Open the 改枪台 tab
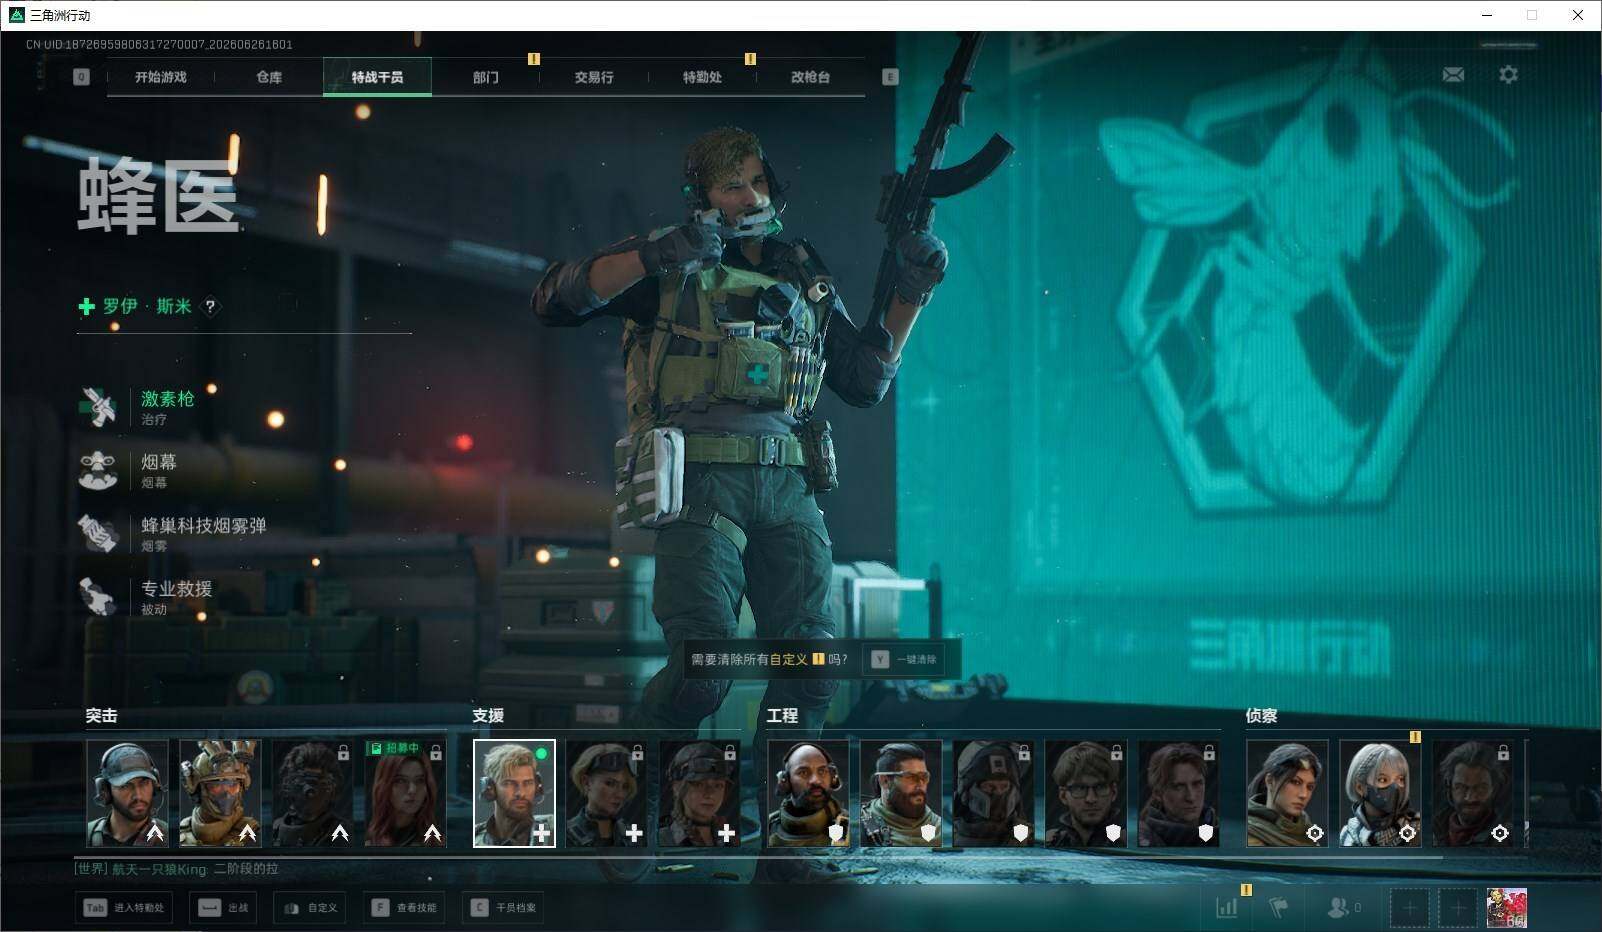 click(810, 77)
